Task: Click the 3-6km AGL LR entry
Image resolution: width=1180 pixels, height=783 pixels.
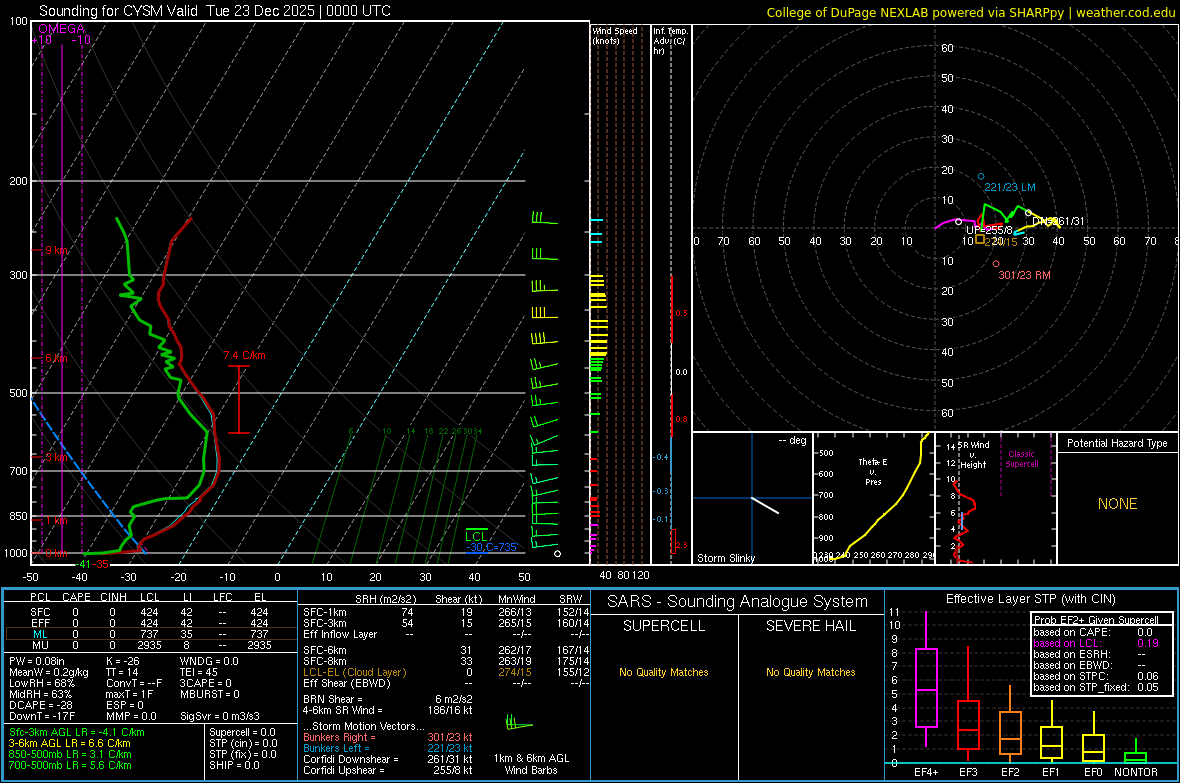Action: click(x=70, y=743)
